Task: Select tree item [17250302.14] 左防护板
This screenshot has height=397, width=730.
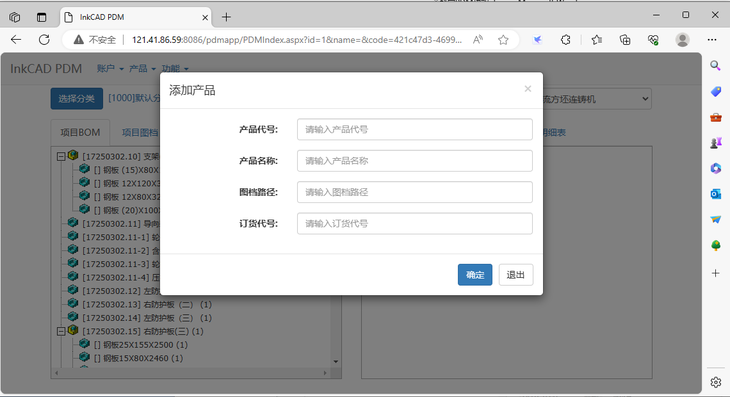Action: point(147,318)
